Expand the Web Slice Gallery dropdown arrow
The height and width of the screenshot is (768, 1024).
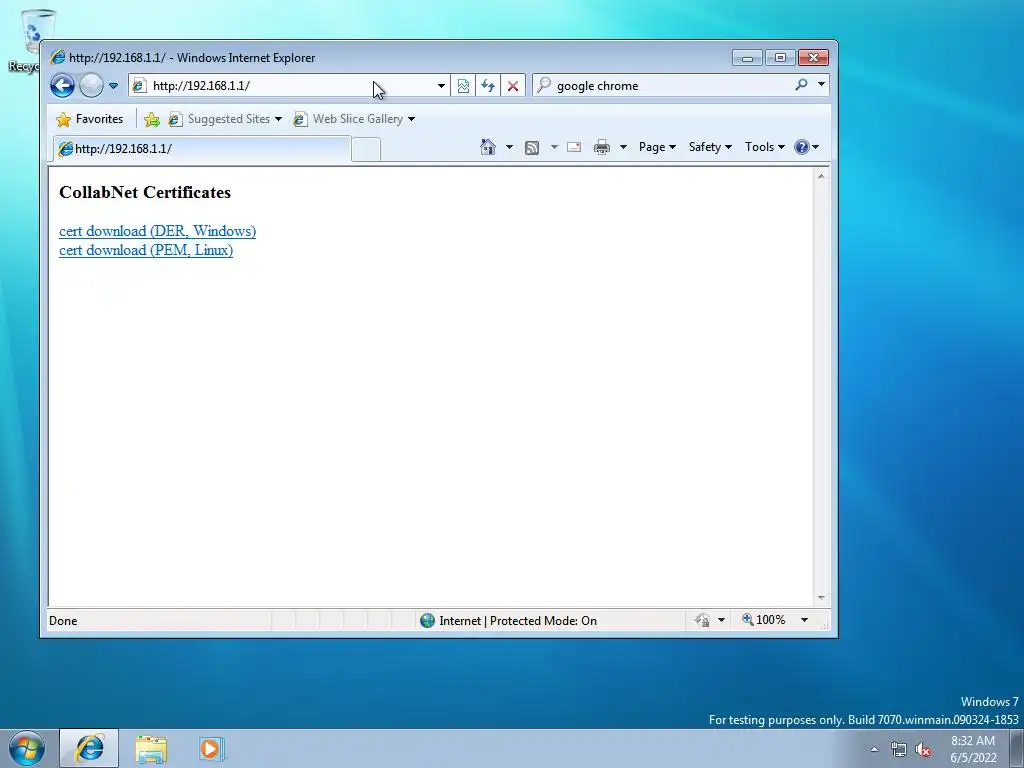(411, 119)
